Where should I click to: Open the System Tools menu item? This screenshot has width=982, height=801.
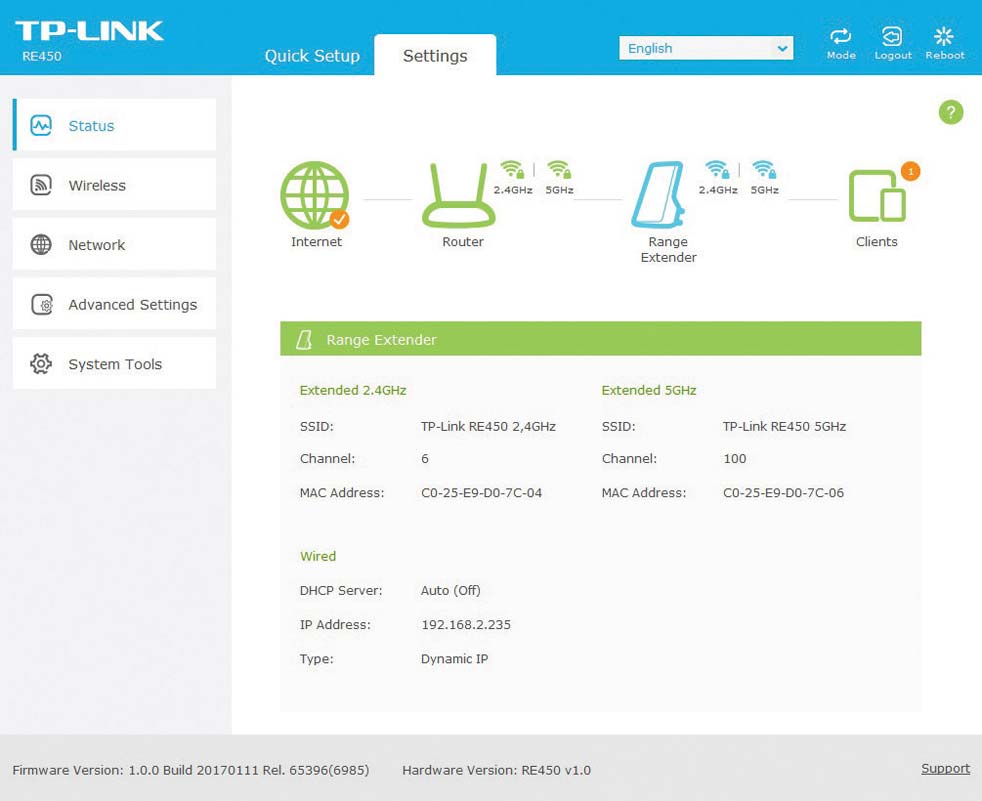coord(115,363)
